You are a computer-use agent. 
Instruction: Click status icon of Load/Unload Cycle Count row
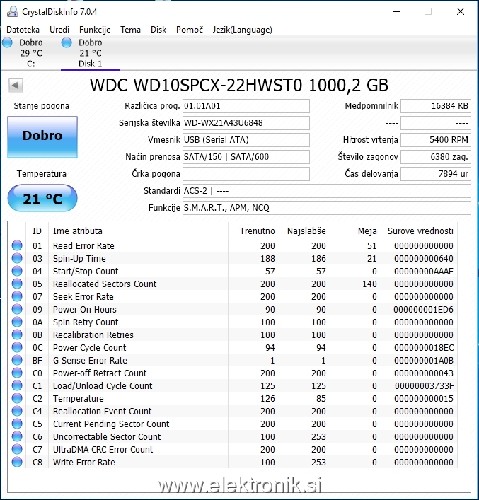(x=17, y=386)
